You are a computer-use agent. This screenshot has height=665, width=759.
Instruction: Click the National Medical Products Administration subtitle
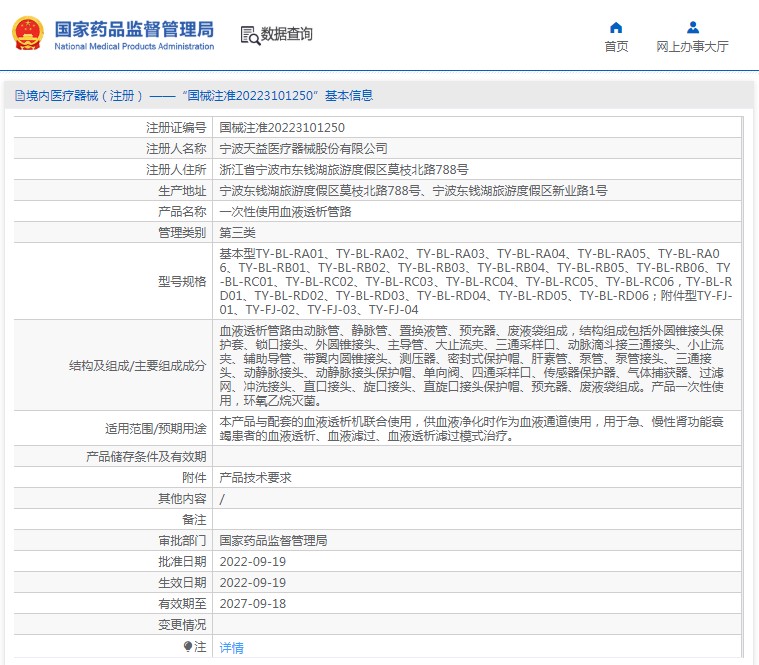pos(134,47)
